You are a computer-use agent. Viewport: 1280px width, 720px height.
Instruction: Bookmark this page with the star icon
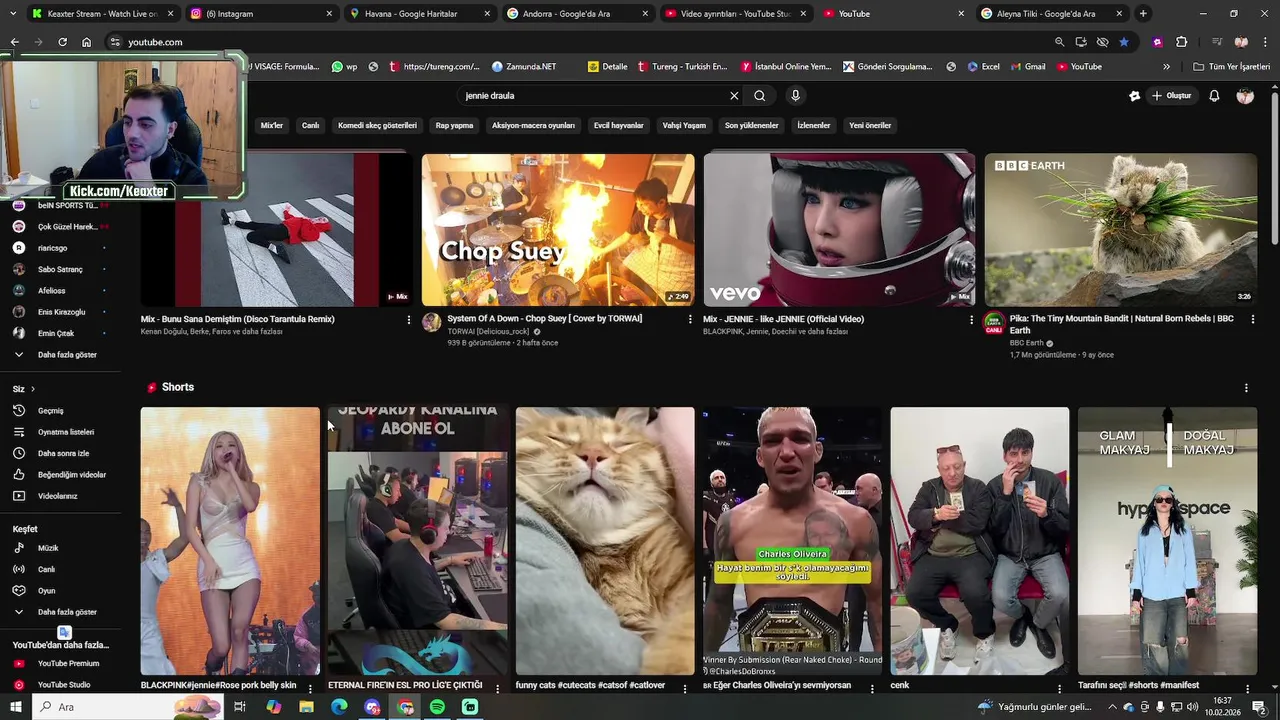pyautogui.click(x=1124, y=42)
